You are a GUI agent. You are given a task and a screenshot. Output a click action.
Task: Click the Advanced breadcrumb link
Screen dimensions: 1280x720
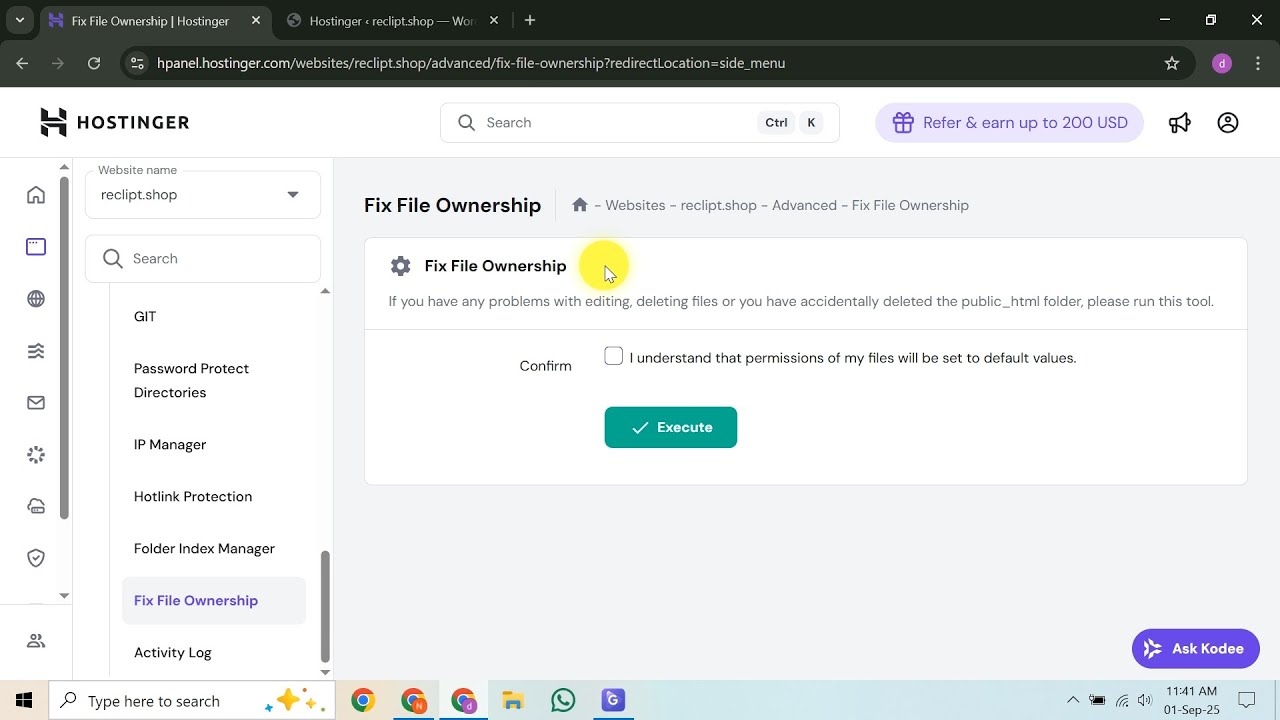tap(804, 205)
